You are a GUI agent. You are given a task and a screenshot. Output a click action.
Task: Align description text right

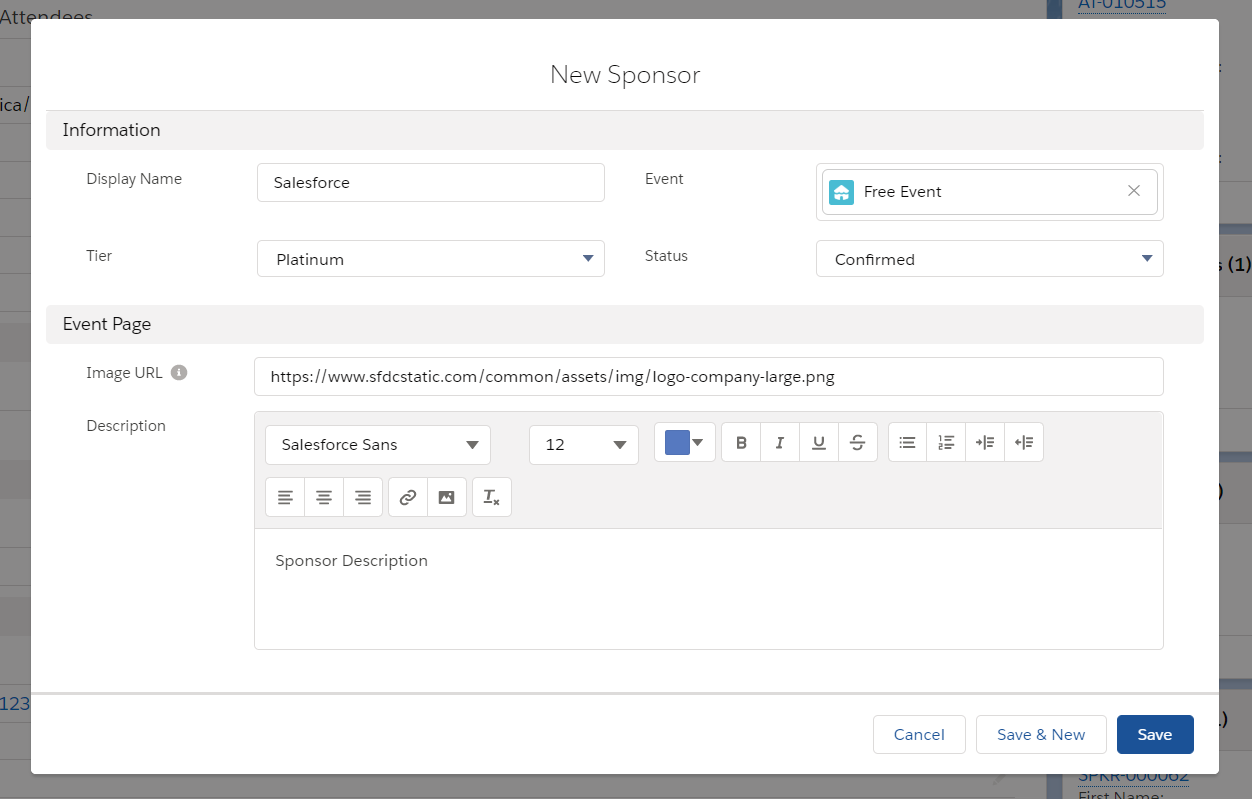point(363,497)
